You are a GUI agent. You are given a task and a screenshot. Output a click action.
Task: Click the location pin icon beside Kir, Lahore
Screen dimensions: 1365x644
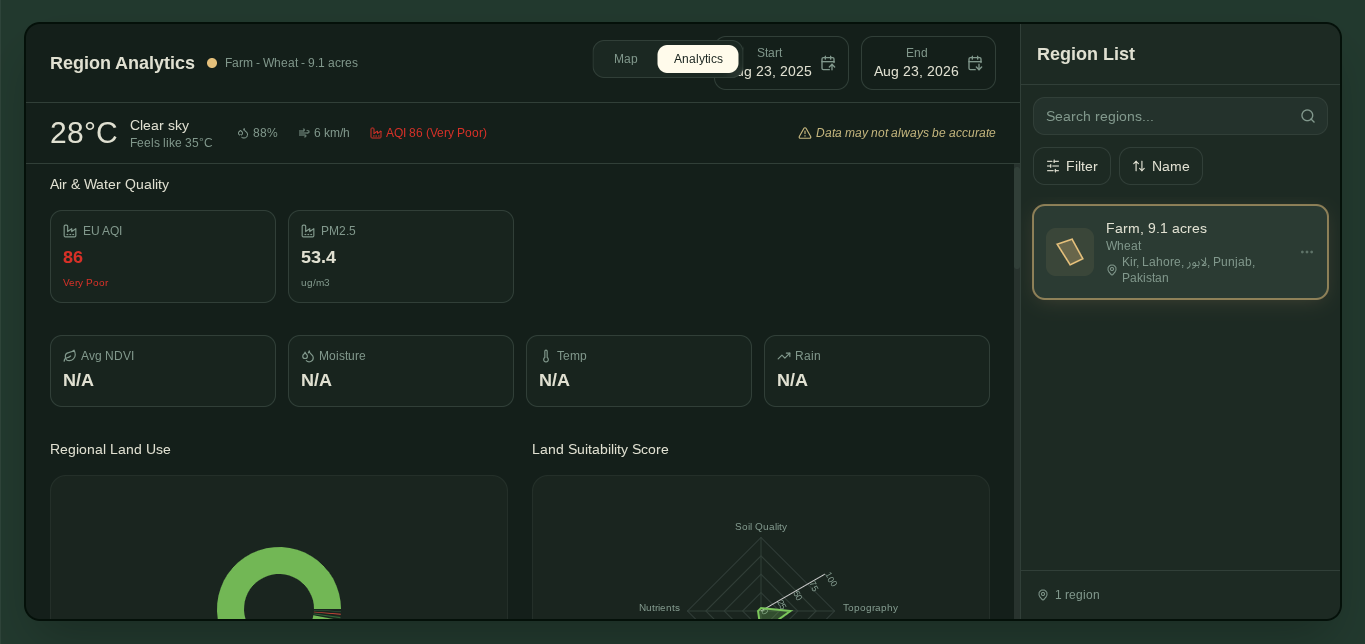pyautogui.click(x=1112, y=270)
